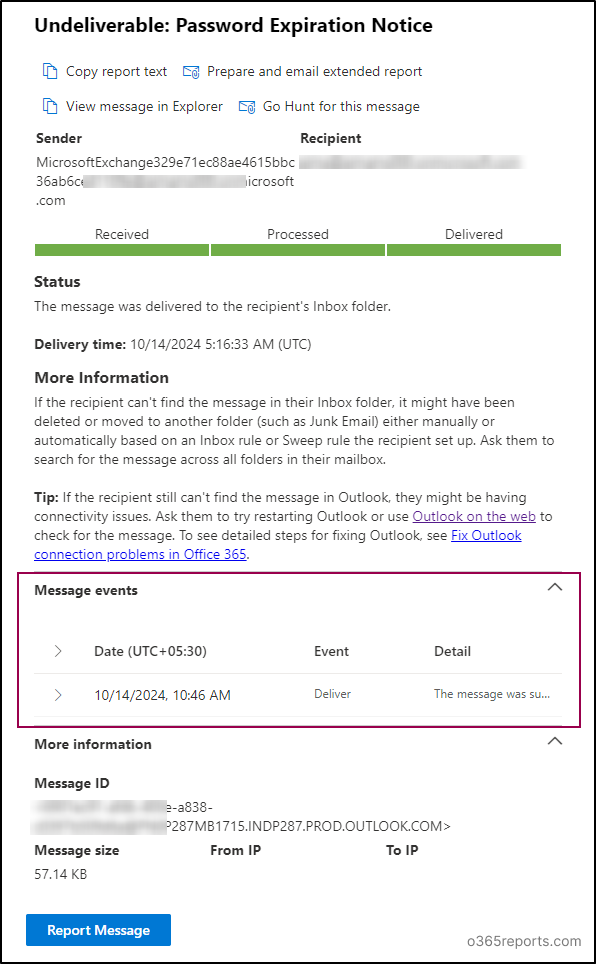Viewport: 596px width, 964px height.
Task: Click the From IP label
Action: pos(235,850)
